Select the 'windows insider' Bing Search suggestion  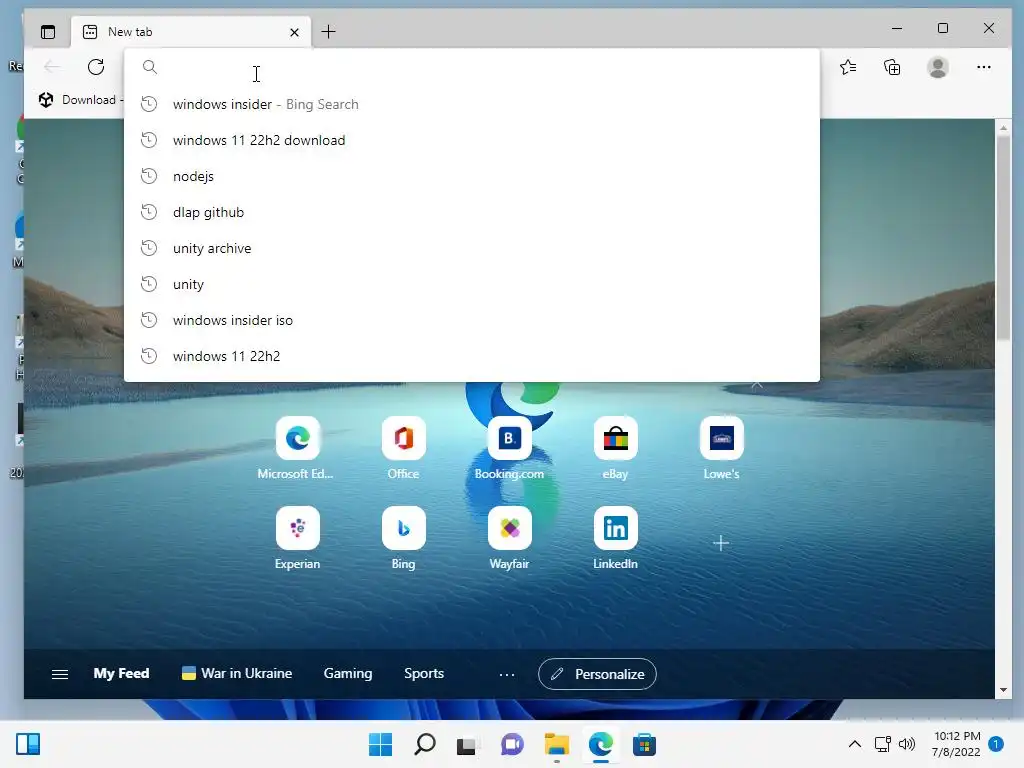[472, 104]
